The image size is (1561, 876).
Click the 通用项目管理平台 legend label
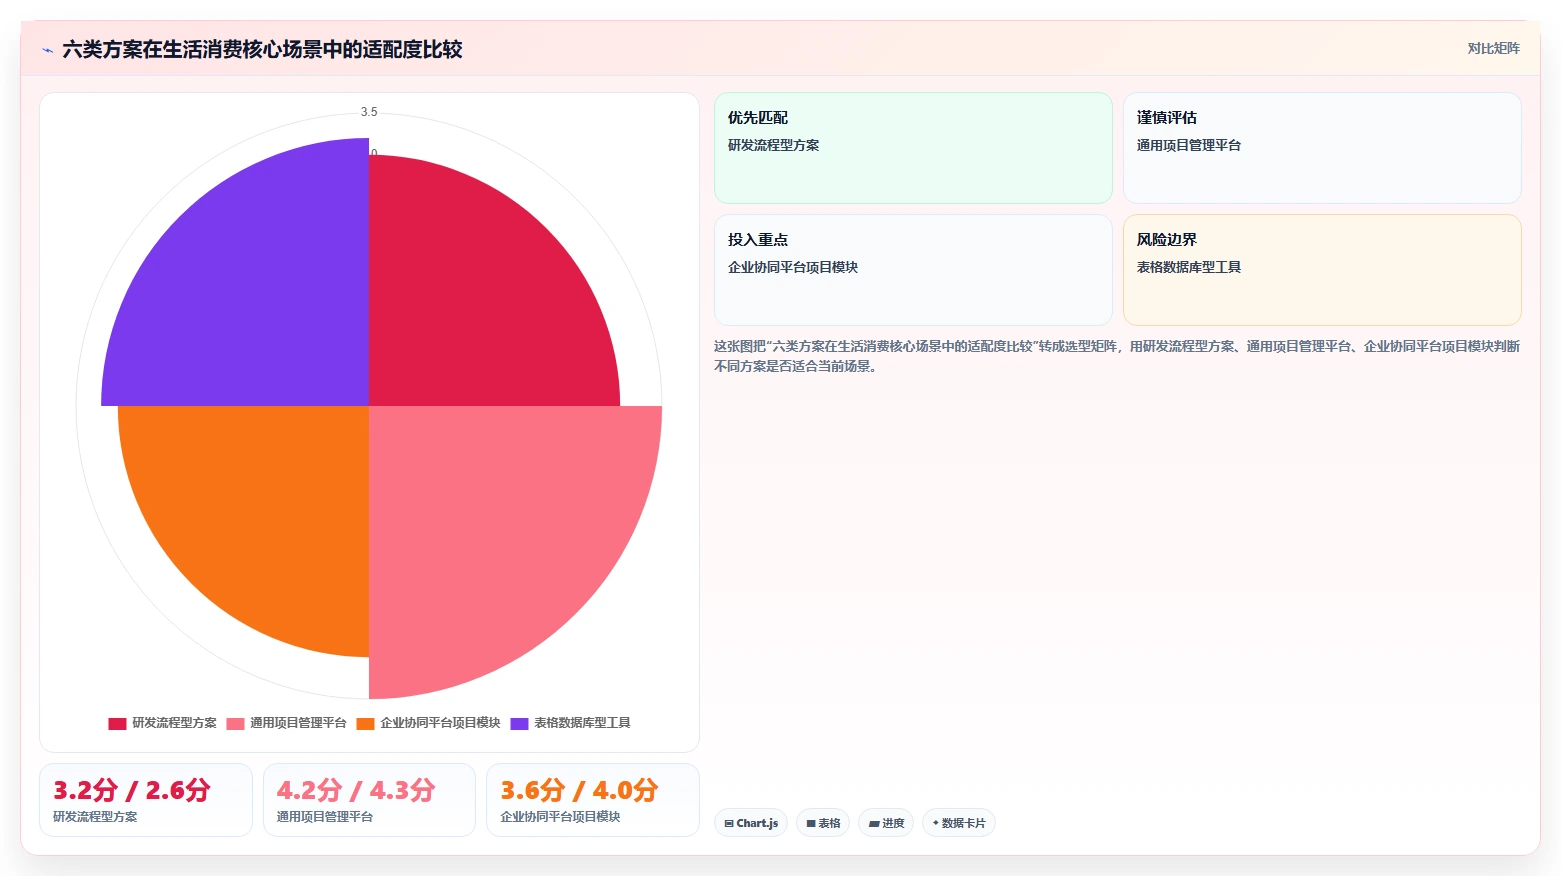(298, 723)
